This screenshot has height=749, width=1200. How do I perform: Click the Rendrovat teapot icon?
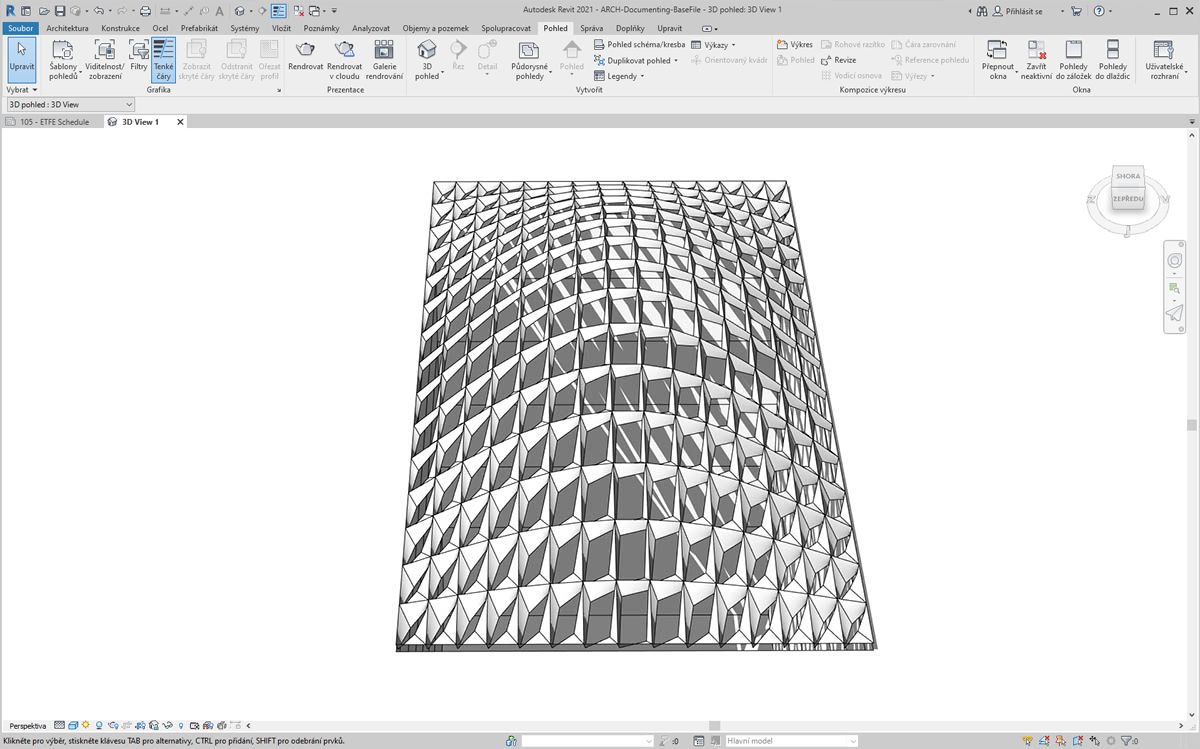[x=305, y=50]
